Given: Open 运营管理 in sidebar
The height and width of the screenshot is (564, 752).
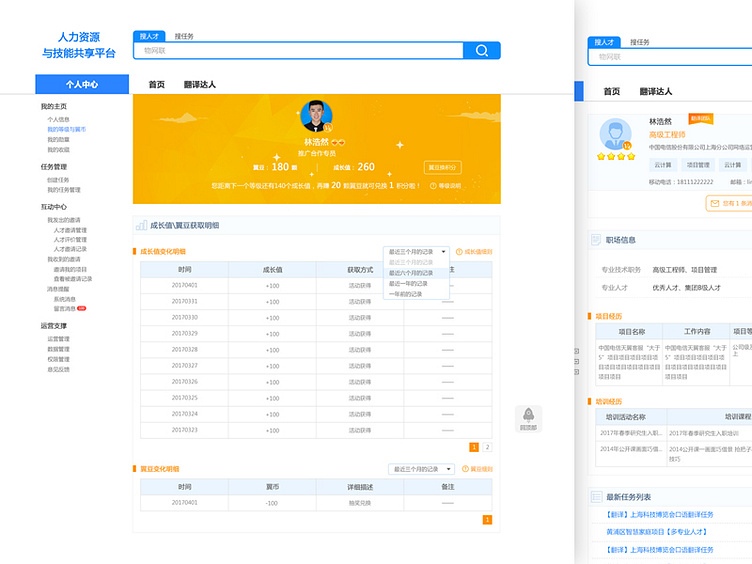Looking at the screenshot, I should [x=58, y=339].
